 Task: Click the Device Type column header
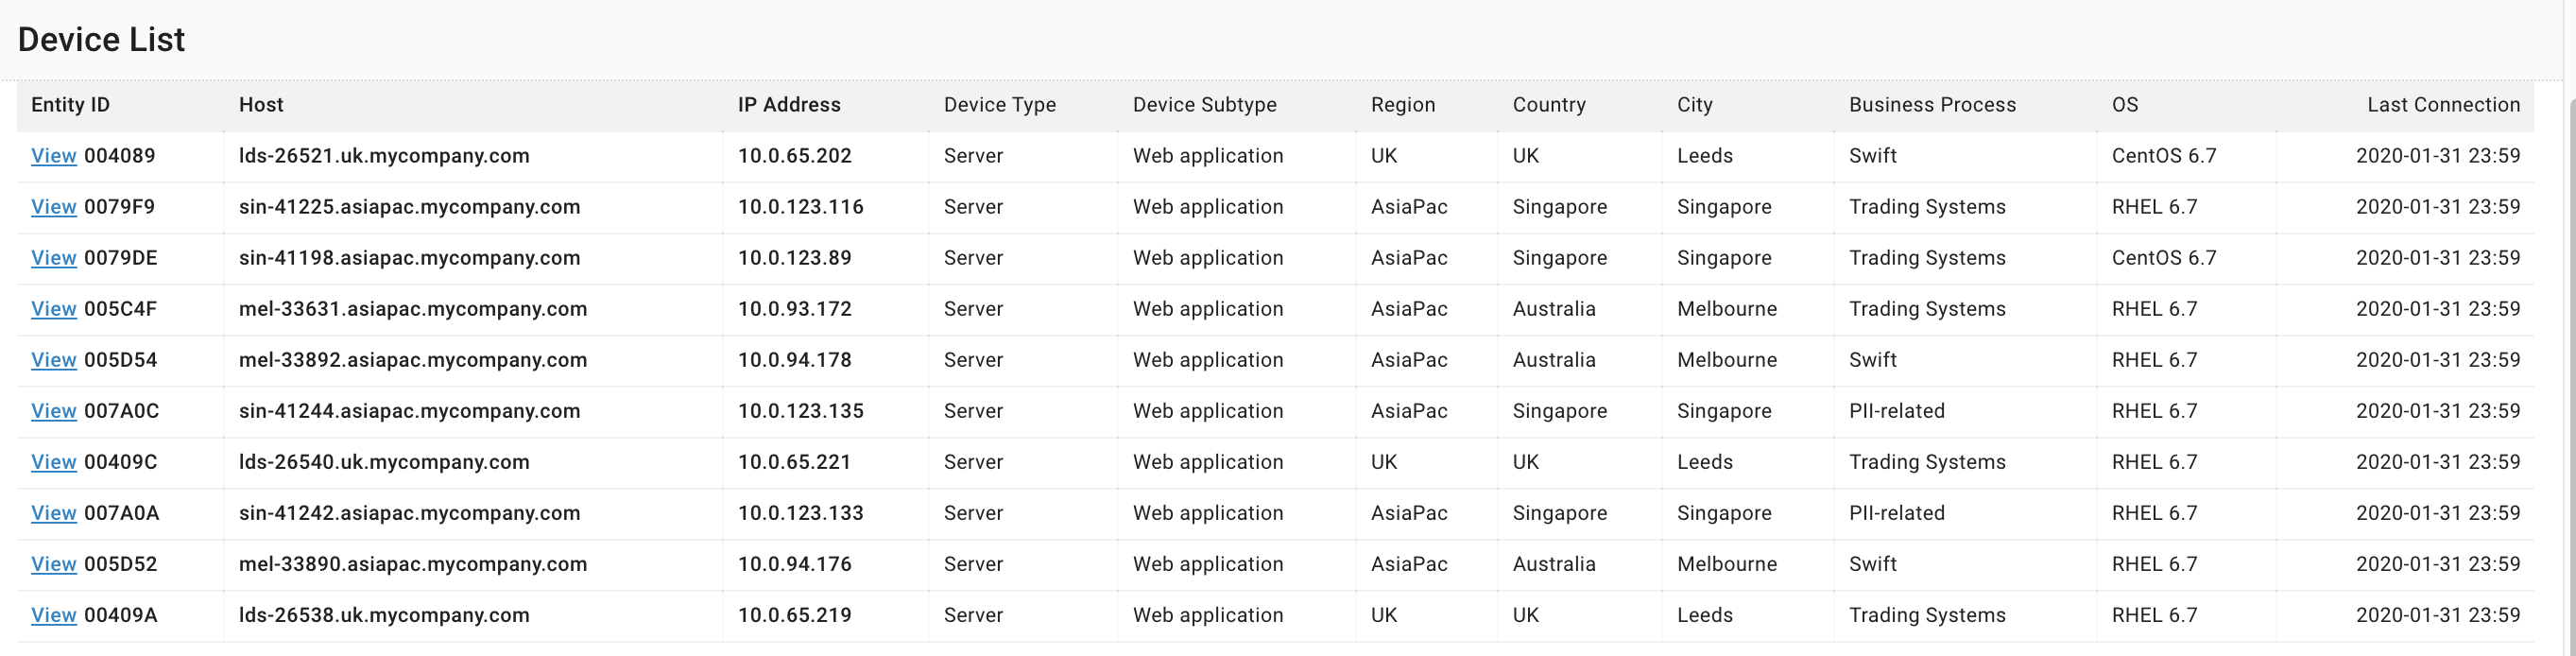point(999,105)
